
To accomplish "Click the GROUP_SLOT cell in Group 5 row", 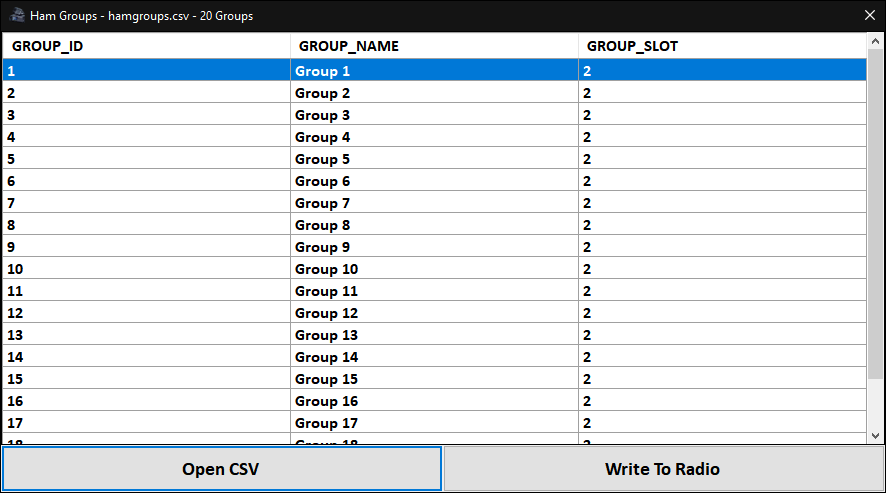I will pyautogui.click(x=723, y=159).
